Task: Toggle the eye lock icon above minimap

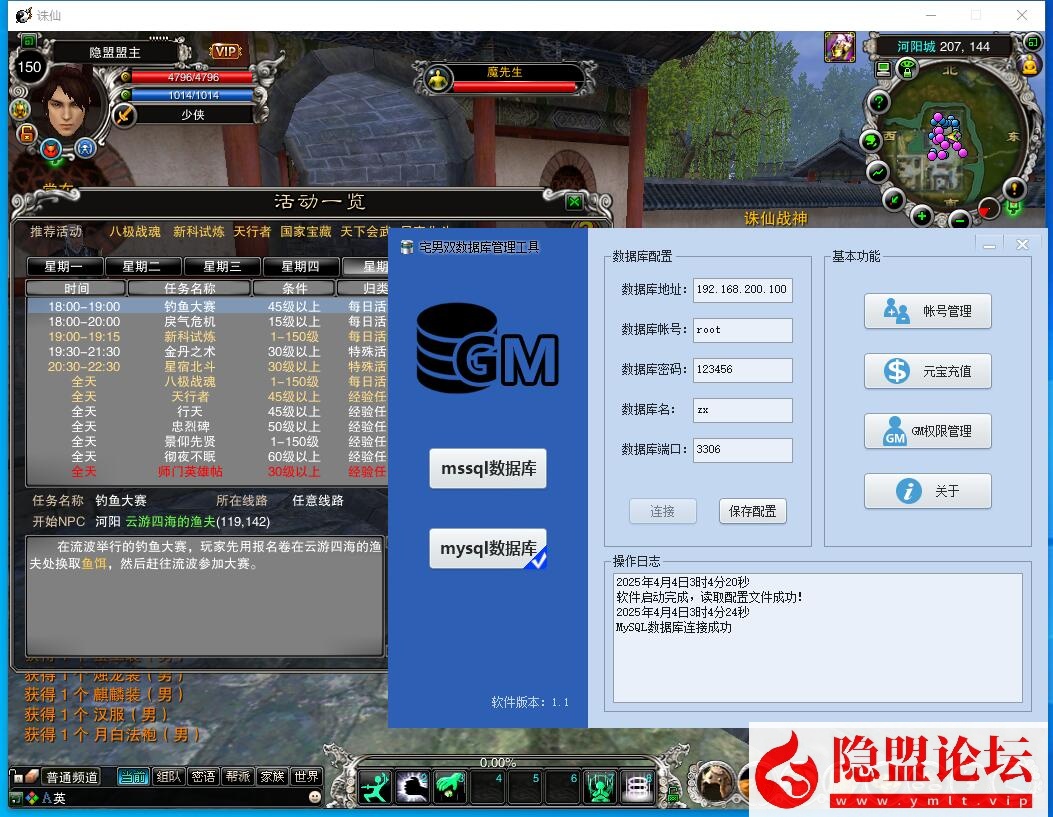Action: click(907, 69)
